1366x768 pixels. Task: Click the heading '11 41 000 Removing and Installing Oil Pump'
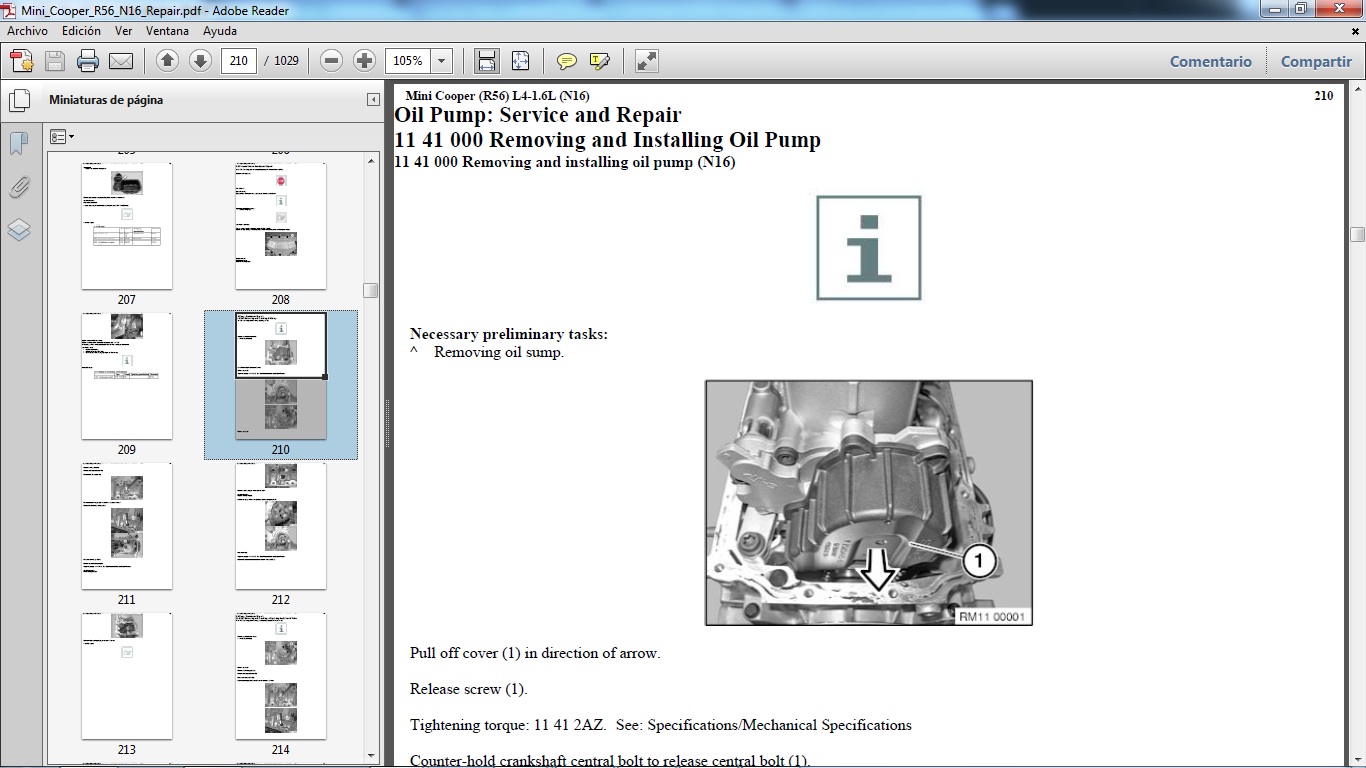(608, 140)
